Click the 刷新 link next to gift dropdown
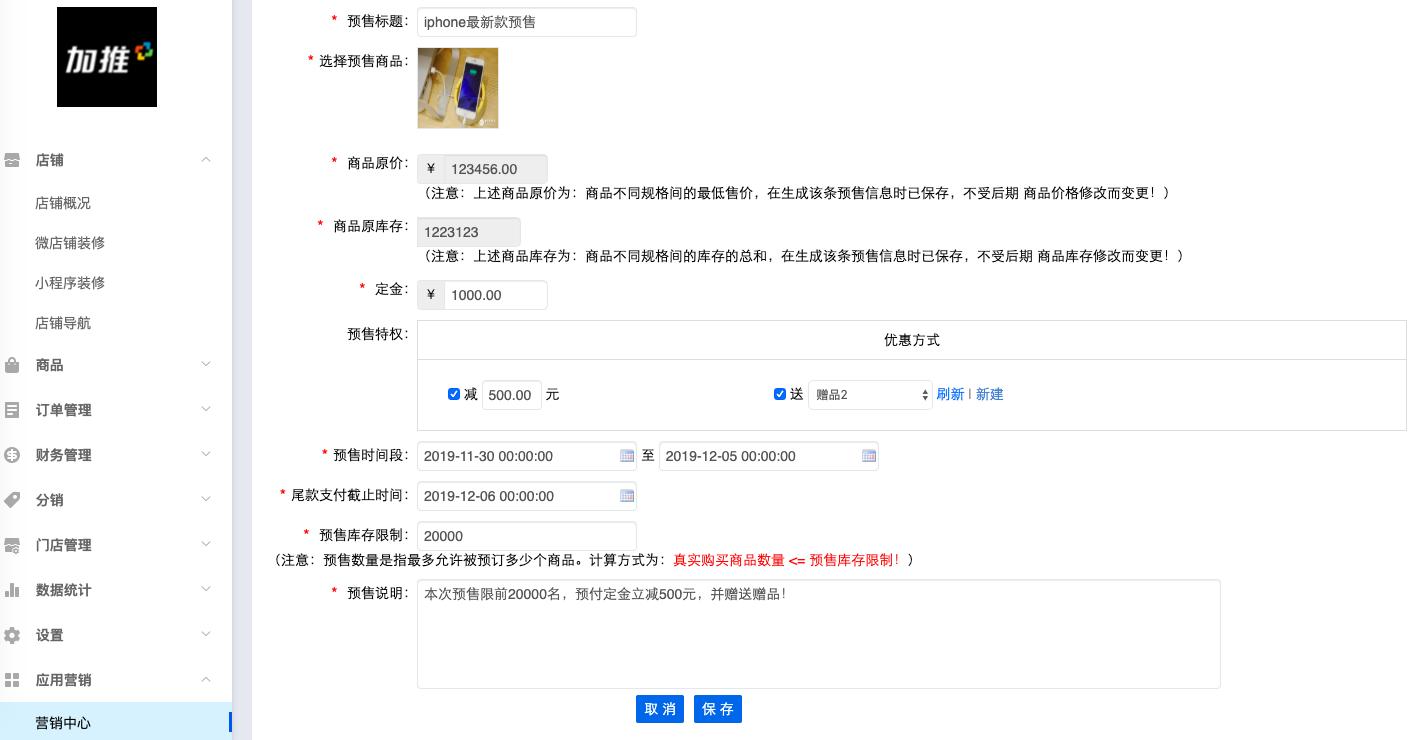Image resolution: width=1413 pixels, height=740 pixels. (950, 394)
